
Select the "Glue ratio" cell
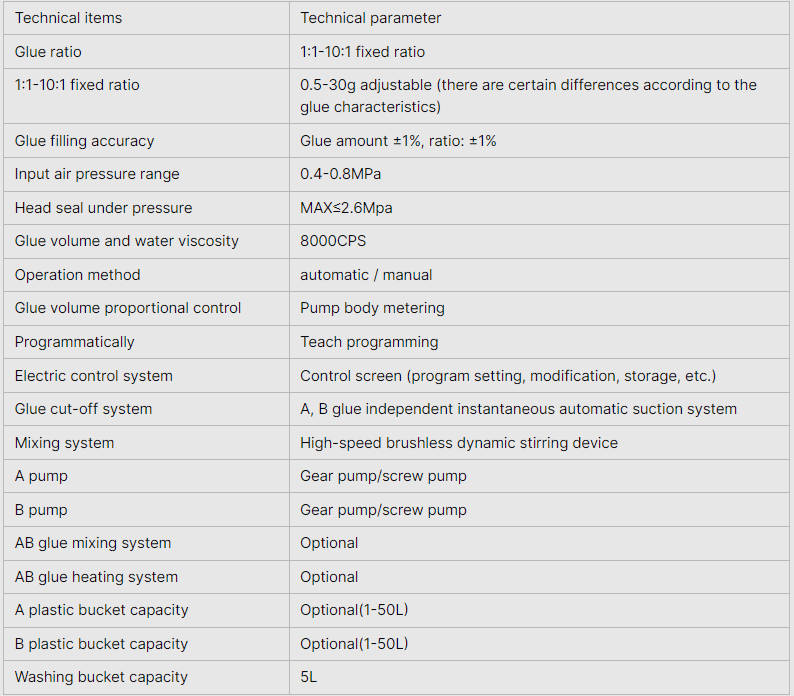(x=48, y=52)
